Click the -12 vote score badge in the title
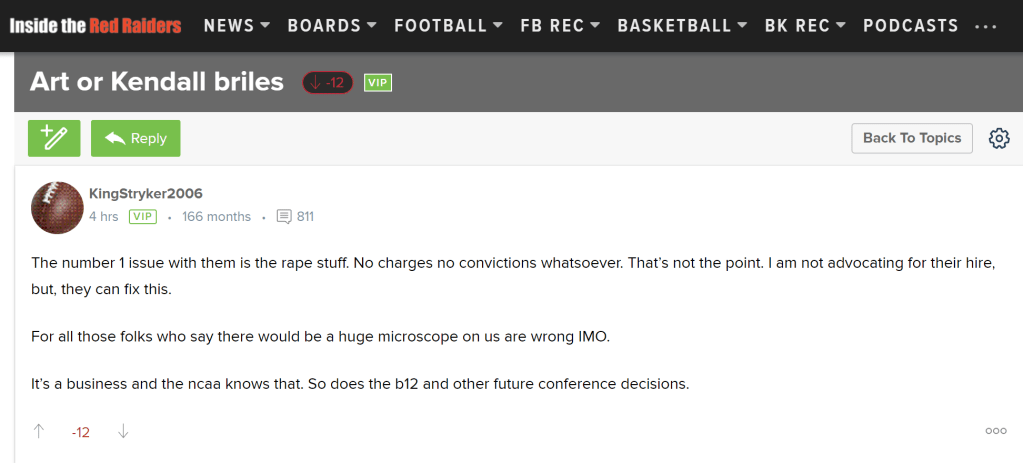This screenshot has height=463, width=1023. (327, 82)
